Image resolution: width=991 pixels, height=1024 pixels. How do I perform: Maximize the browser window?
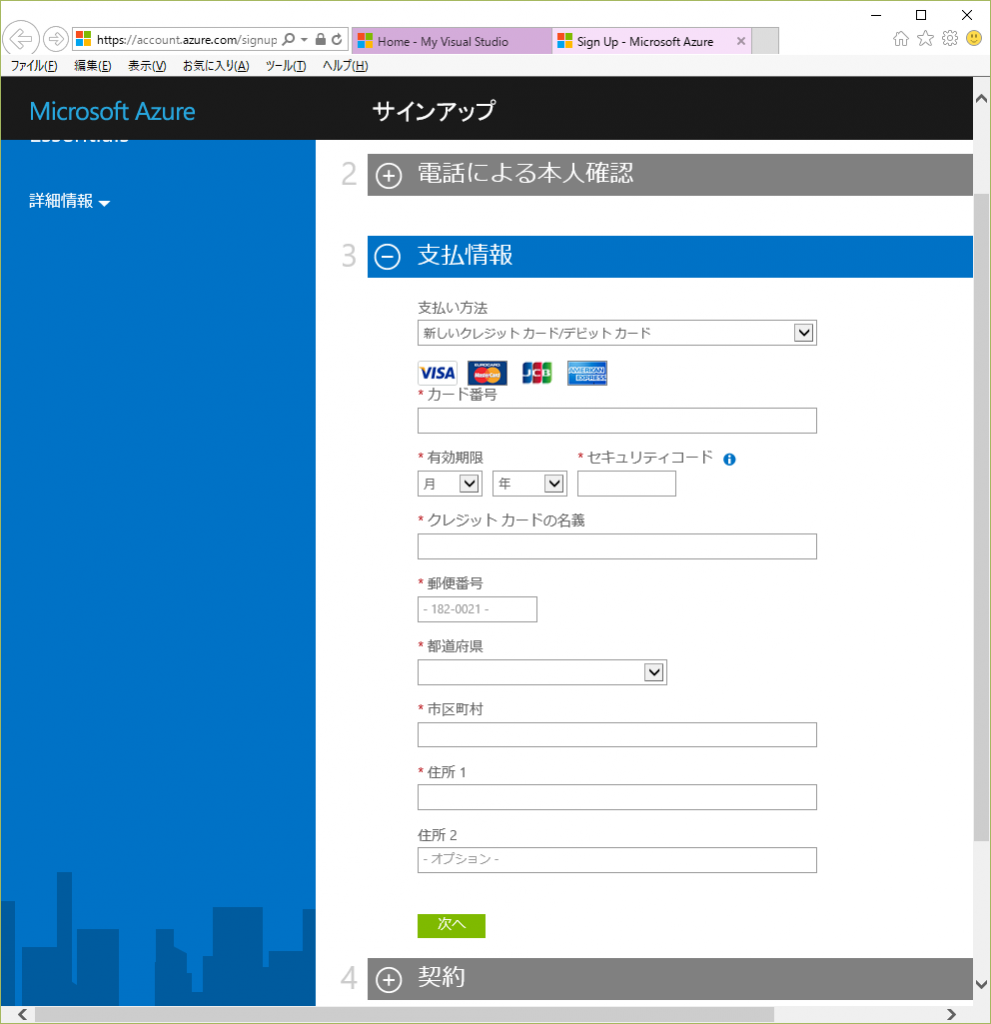click(x=921, y=15)
